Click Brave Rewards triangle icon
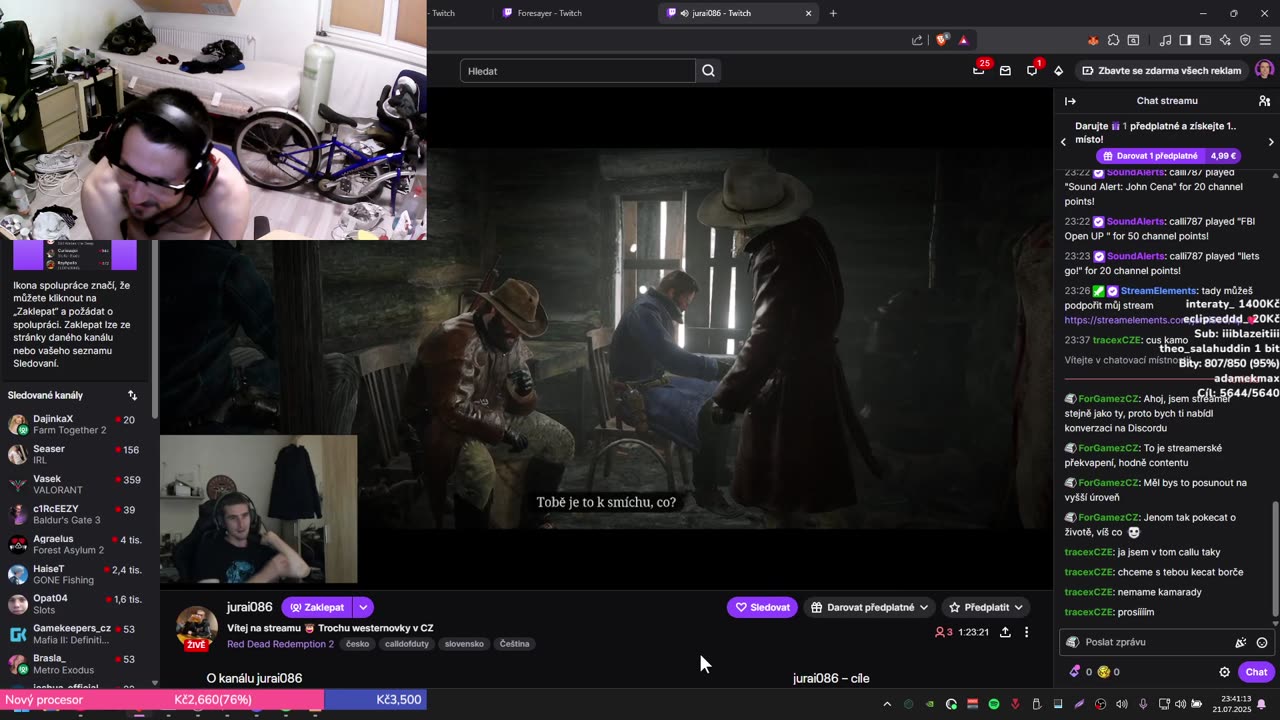Screen dimensions: 1280x720 pyautogui.click(x=963, y=40)
